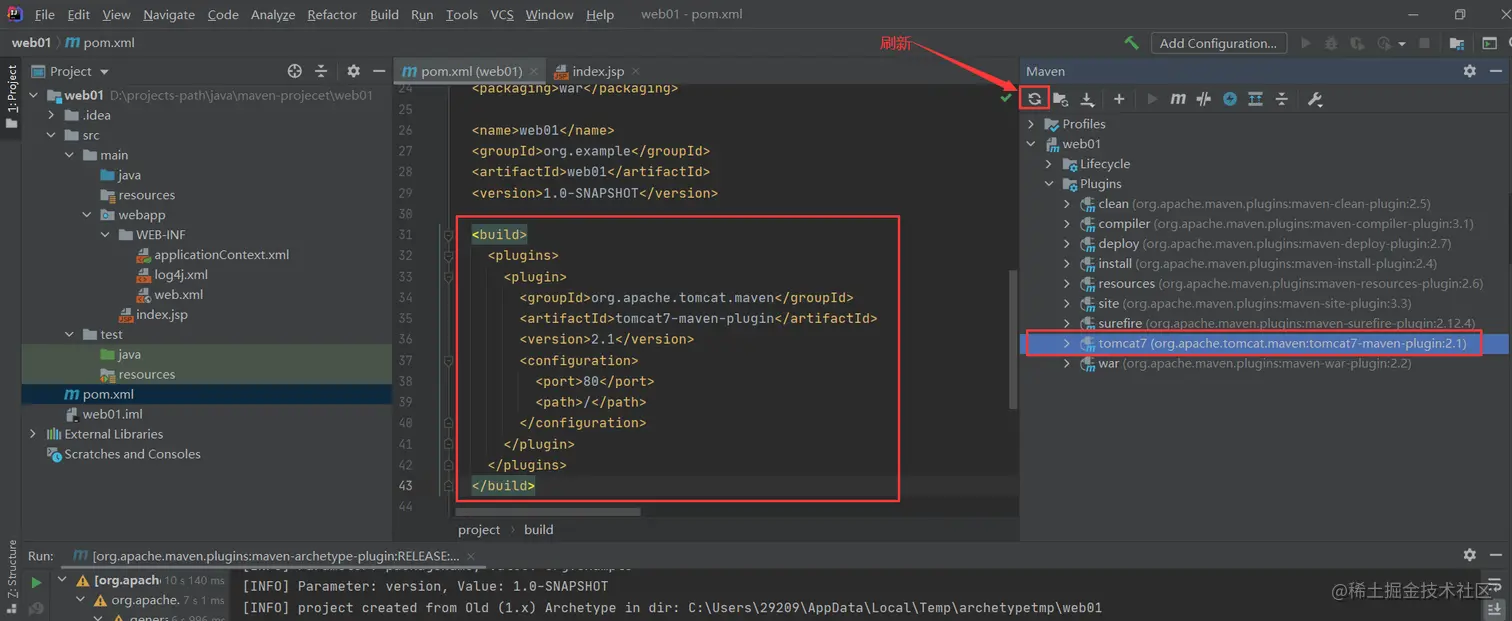
Task: Click the Run Anything icon in toolbar
Action: tap(1489, 43)
